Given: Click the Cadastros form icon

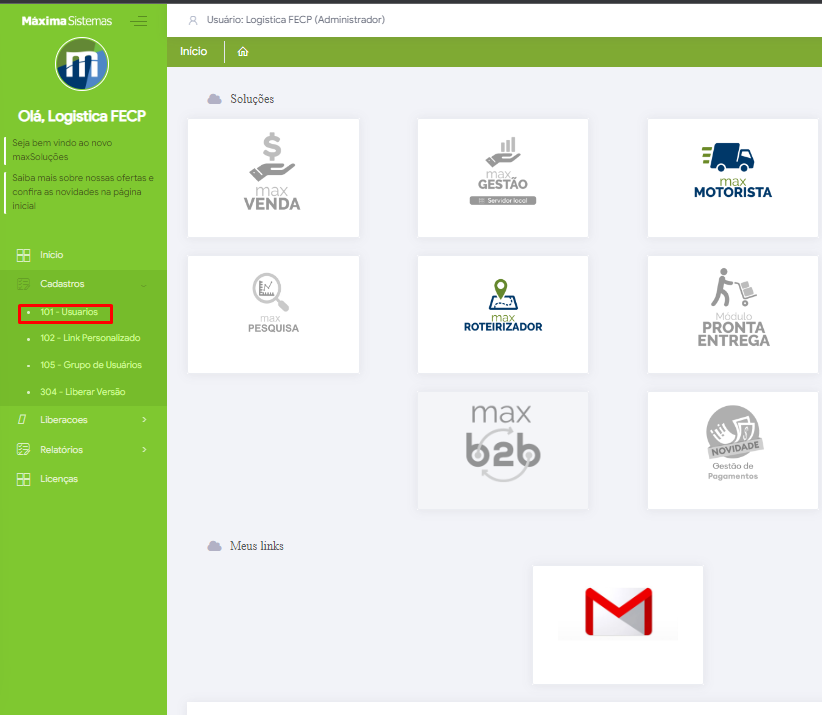Looking at the screenshot, I should pos(24,284).
